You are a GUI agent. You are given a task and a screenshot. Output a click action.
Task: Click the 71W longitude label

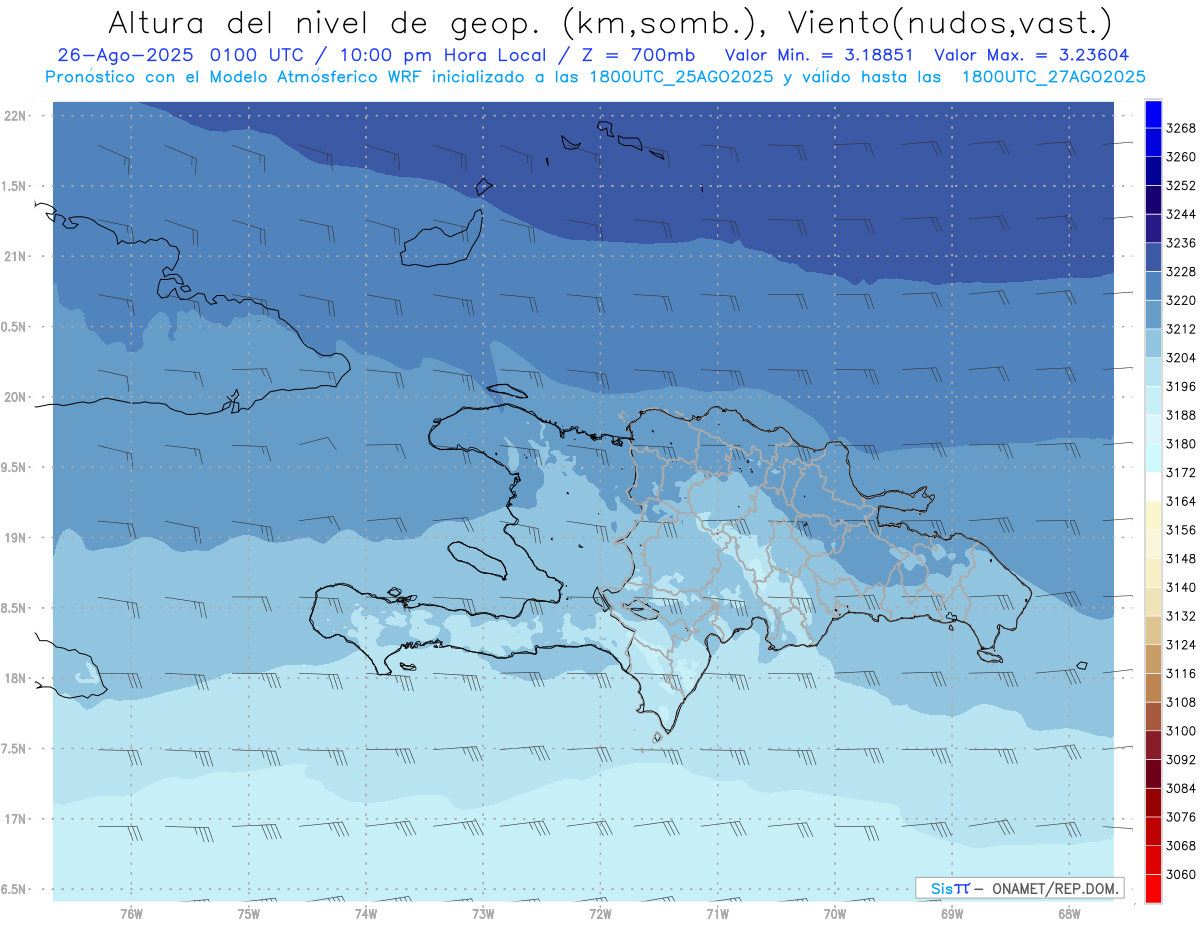click(717, 914)
